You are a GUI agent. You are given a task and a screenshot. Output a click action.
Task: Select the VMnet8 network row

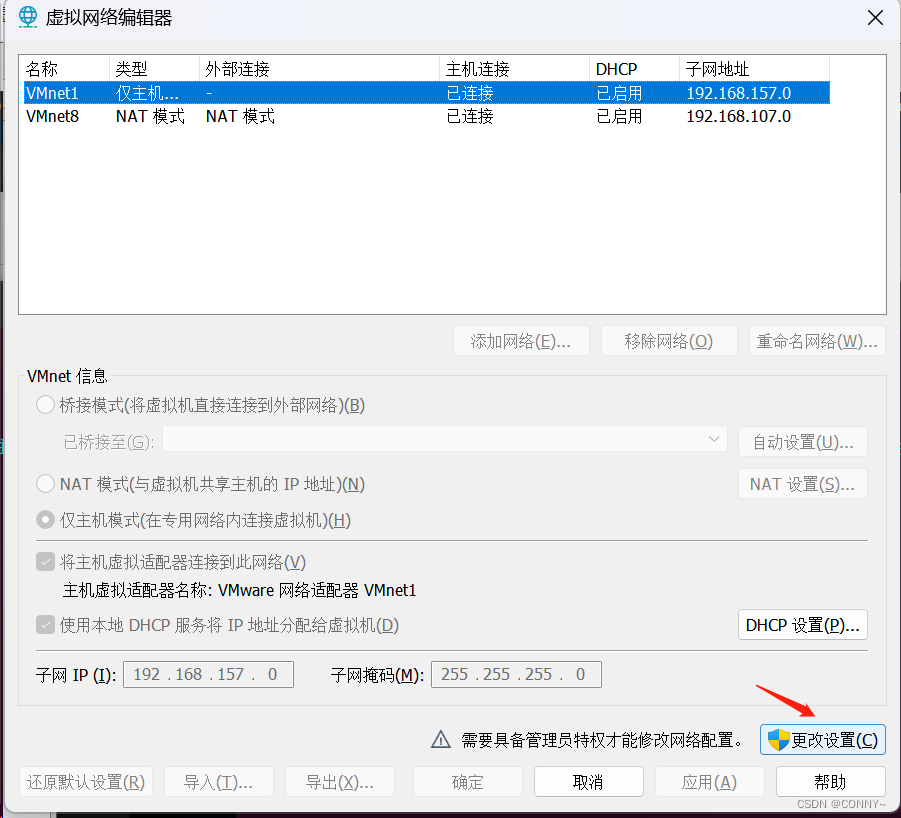[x=427, y=117]
